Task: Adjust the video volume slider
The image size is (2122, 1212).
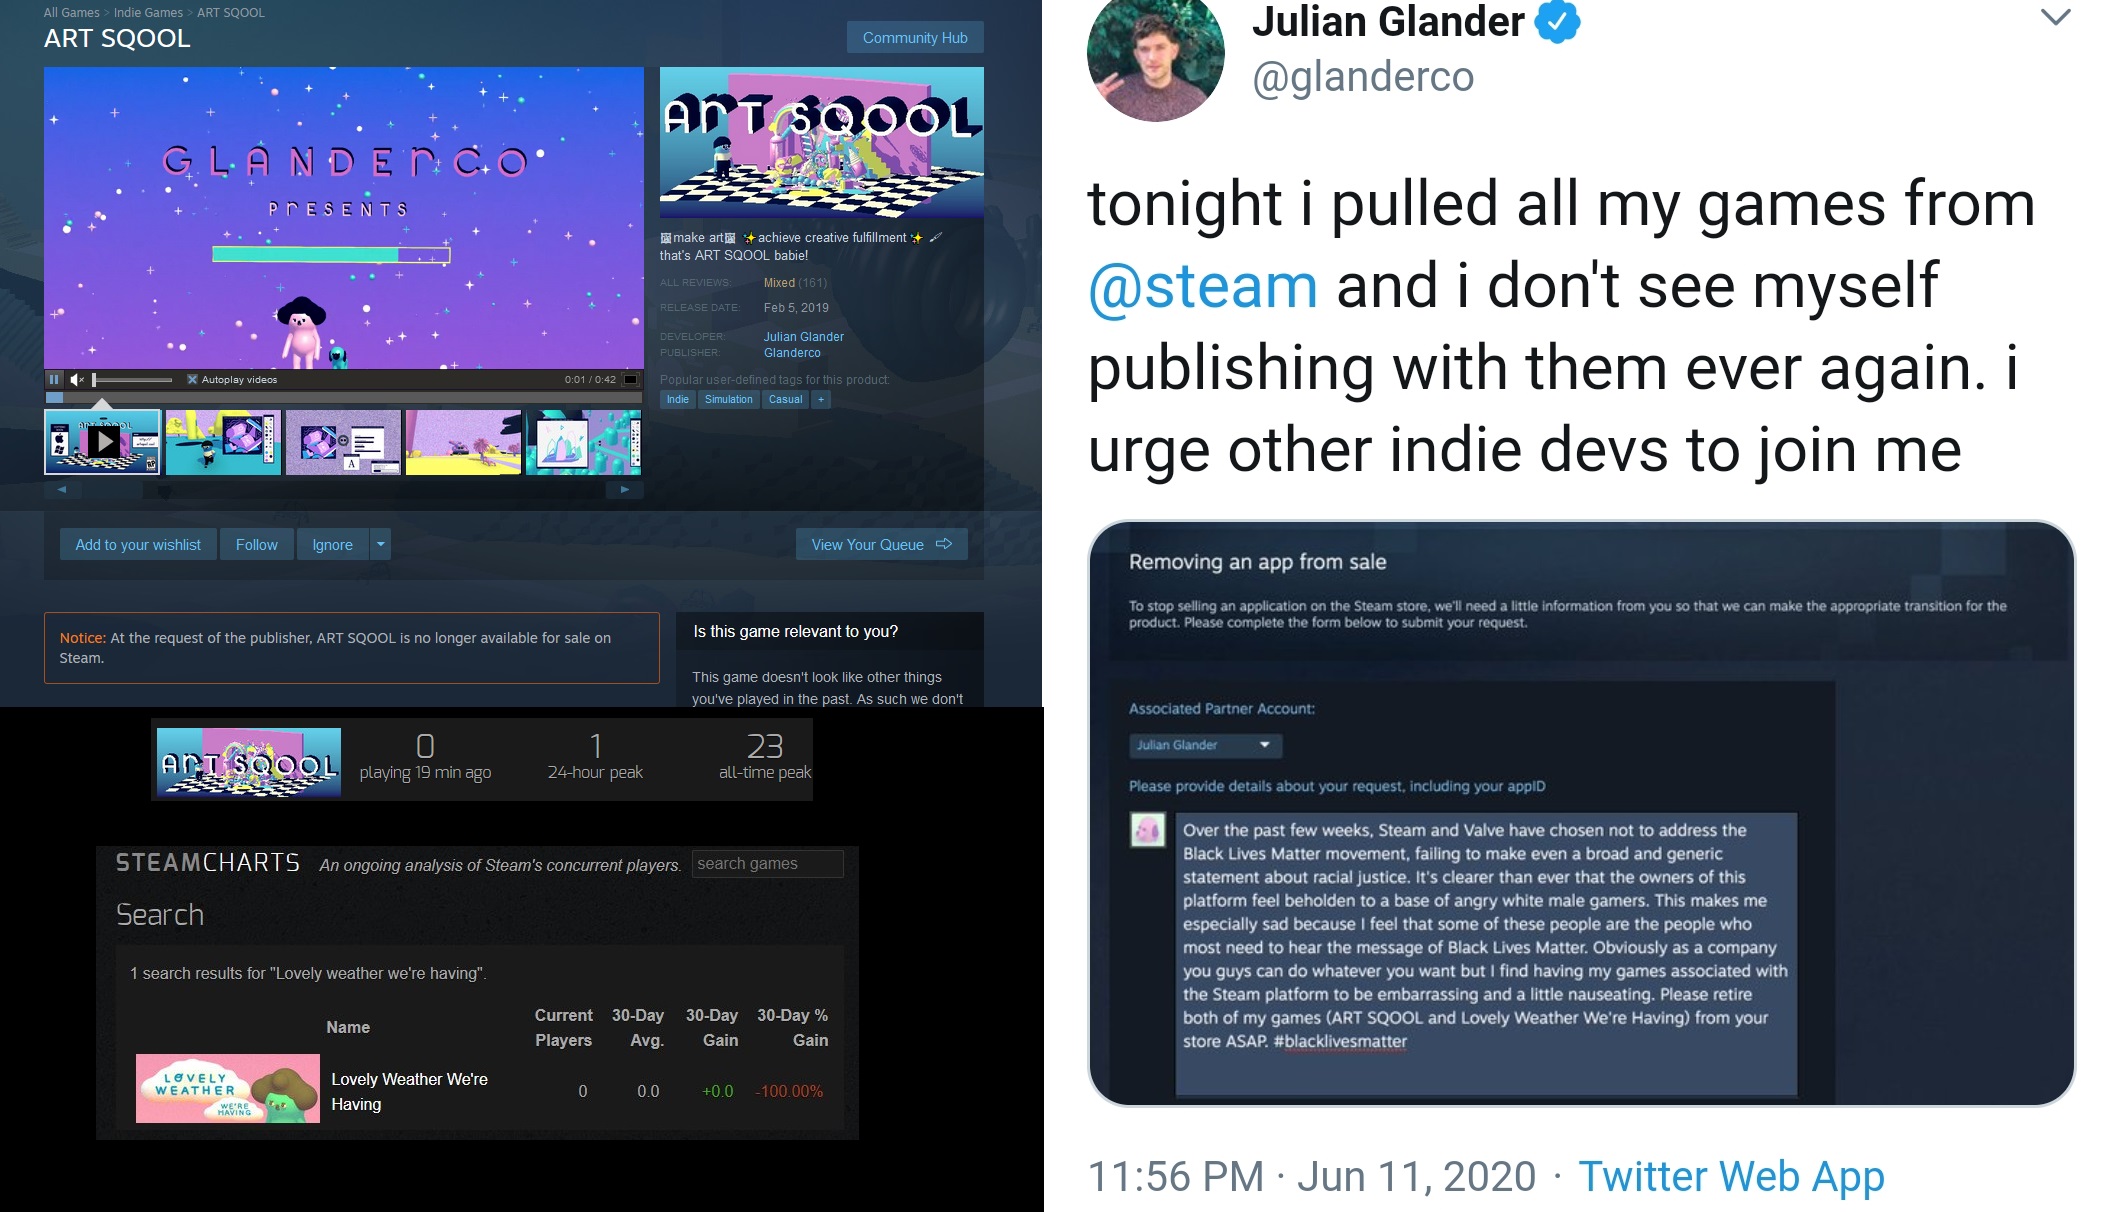Action: tap(133, 380)
